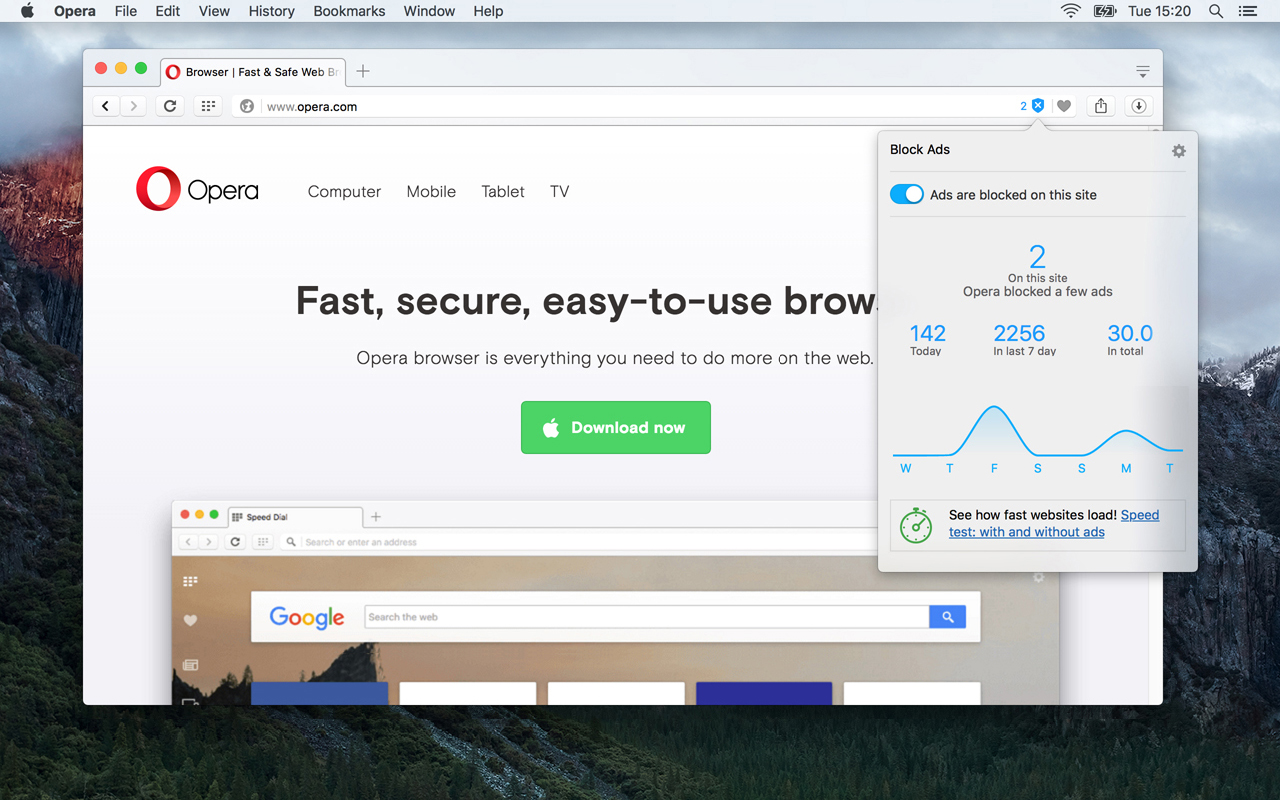Open Speed Dial grid icon

click(x=208, y=106)
